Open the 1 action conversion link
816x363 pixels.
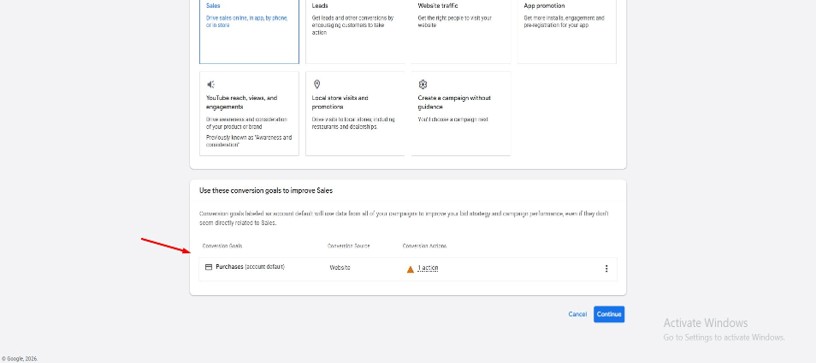pyautogui.click(x=428, y=268)
